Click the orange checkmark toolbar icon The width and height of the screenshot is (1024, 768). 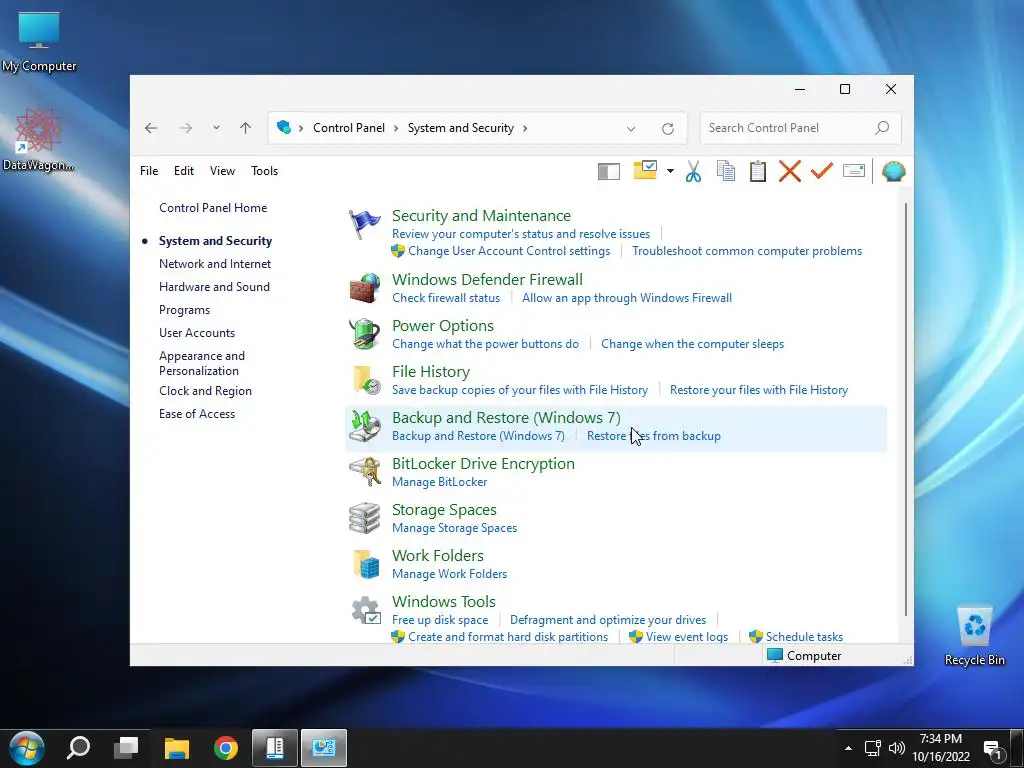822,170
